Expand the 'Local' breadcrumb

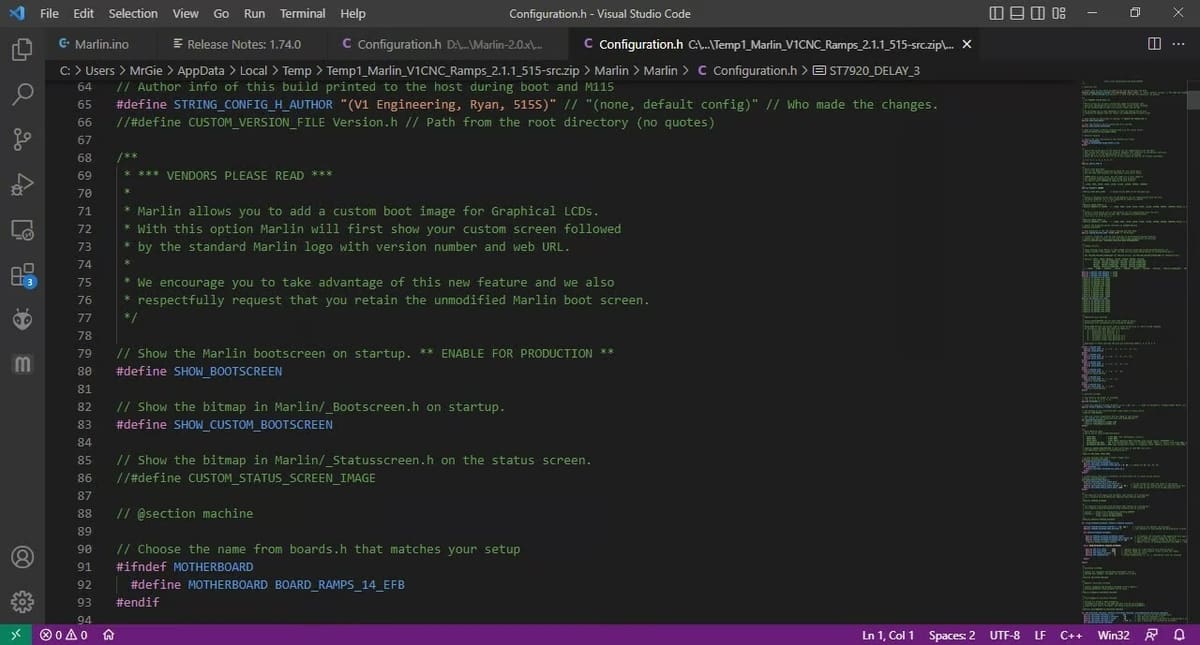pyautogui.click(x=254, y=70)
